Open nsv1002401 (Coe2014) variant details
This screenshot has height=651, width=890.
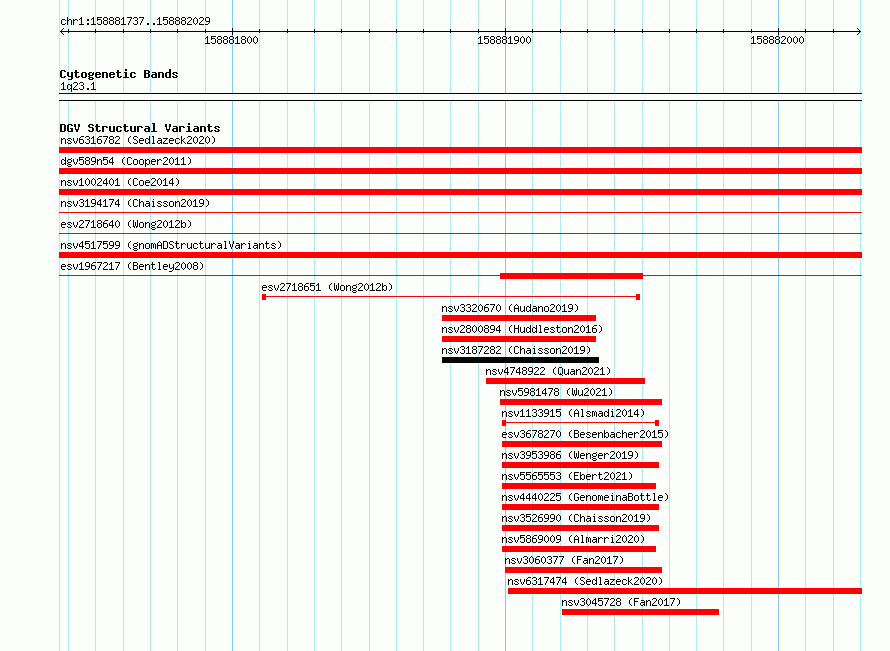coord(120,182)
